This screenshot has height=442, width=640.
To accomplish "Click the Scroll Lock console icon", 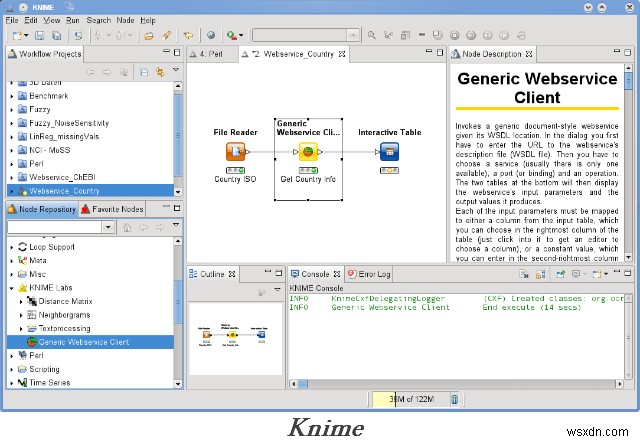I will (540, 274).
